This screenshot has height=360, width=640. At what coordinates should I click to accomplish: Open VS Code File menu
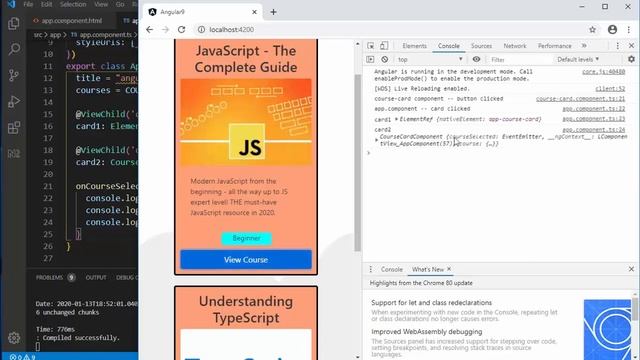(28, 4)
